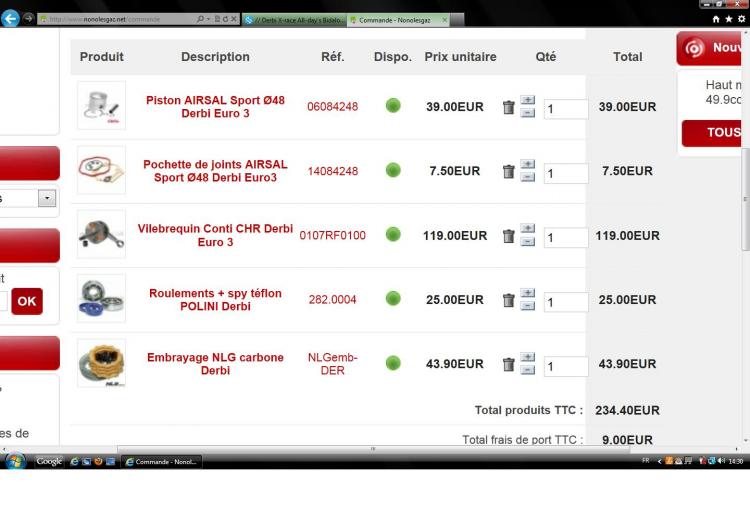This screenshot has width=750, height=509.
Task: Click plus icon for Pochette de joints AIRSAL
Action: [x=528, y=164]
